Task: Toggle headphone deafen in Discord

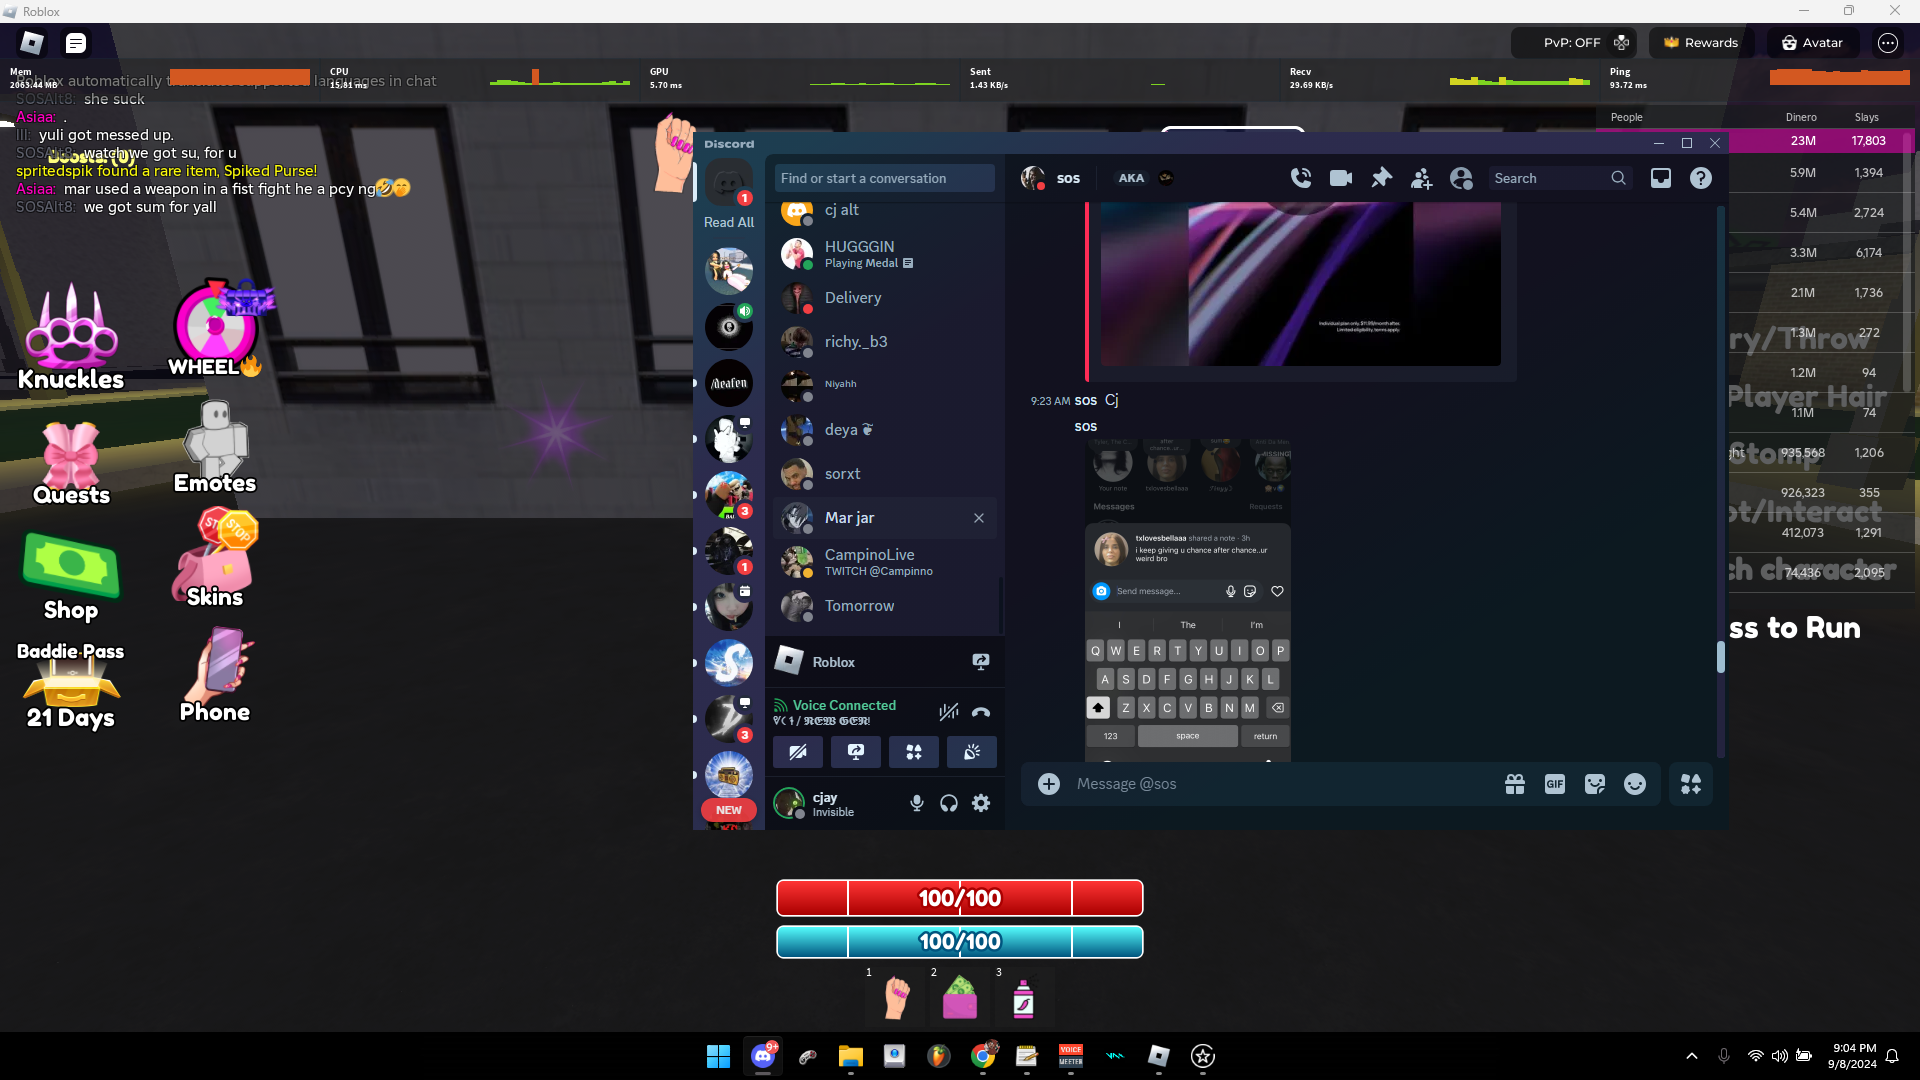Action: point(949,803)
